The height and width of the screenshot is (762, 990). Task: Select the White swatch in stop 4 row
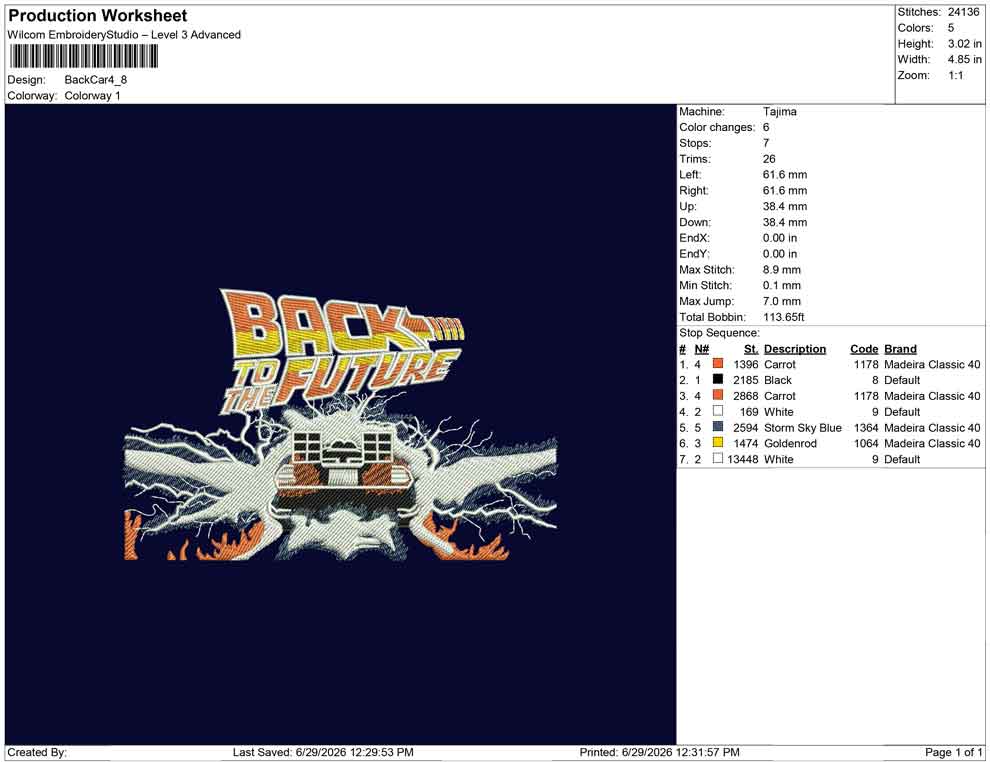pyautogui.click(x=717, y=411)
